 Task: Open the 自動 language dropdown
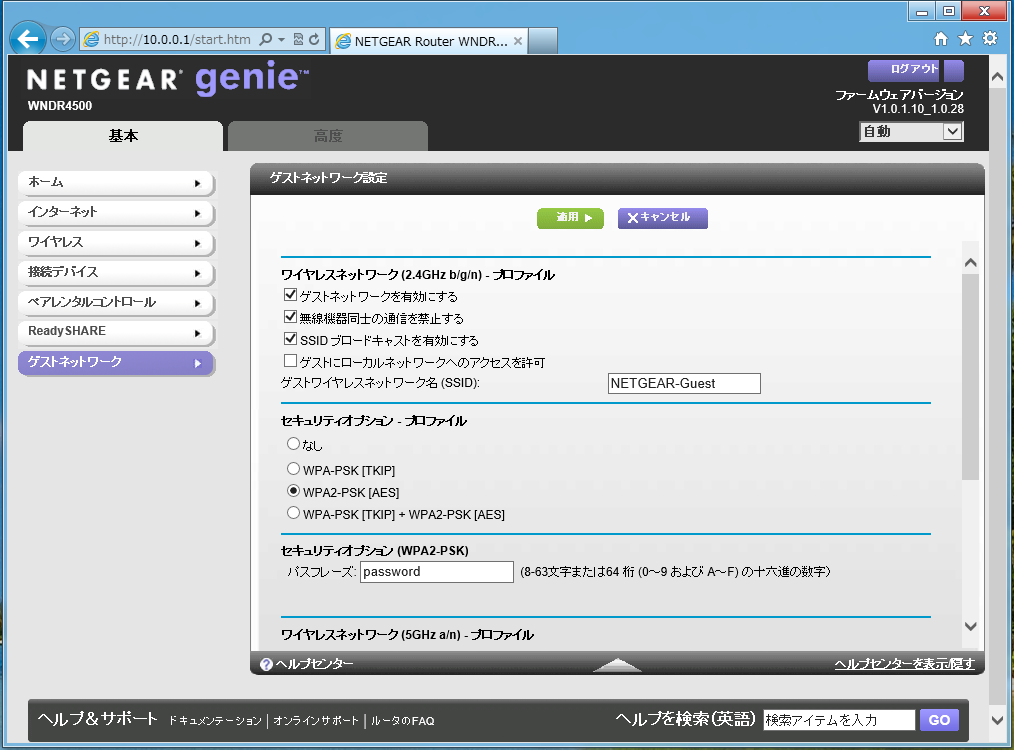coord(910,132)
